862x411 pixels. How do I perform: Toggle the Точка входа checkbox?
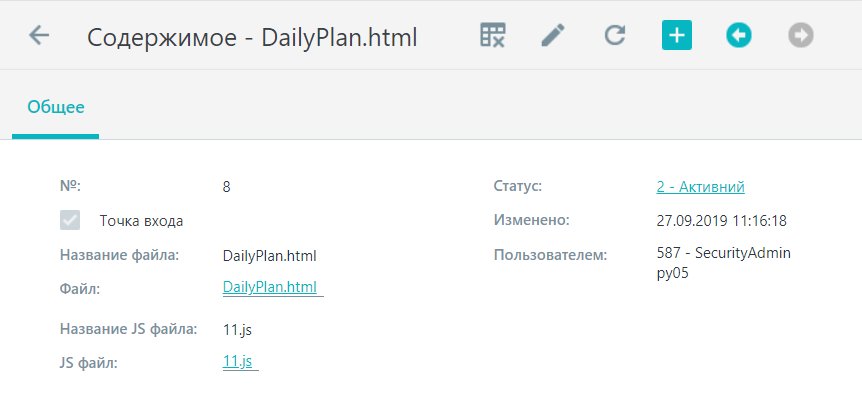point(70,220)
